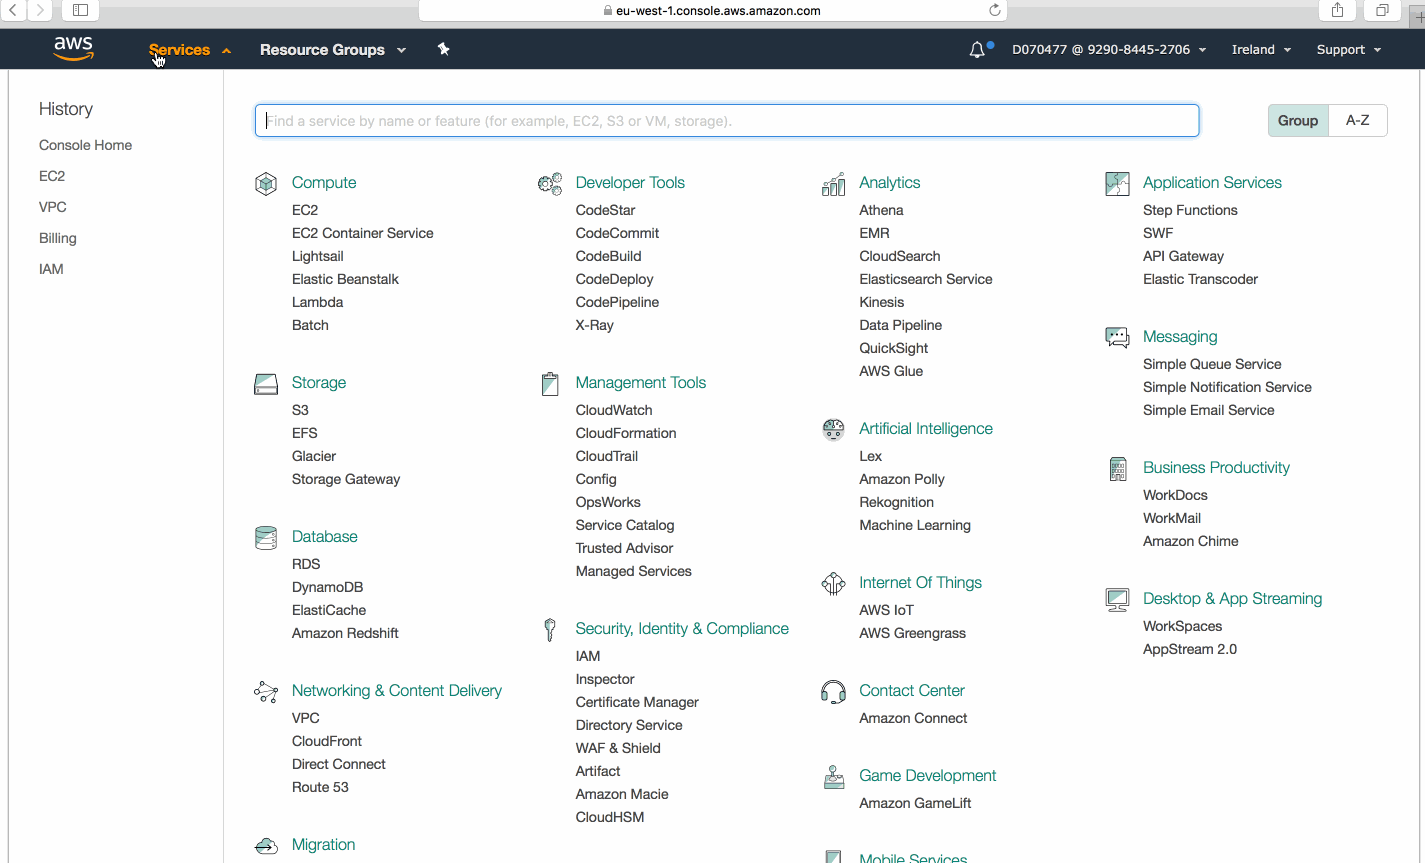Click the Game Development joystick icon
The height and width of the screenshot is (863, 1425).
833,776
